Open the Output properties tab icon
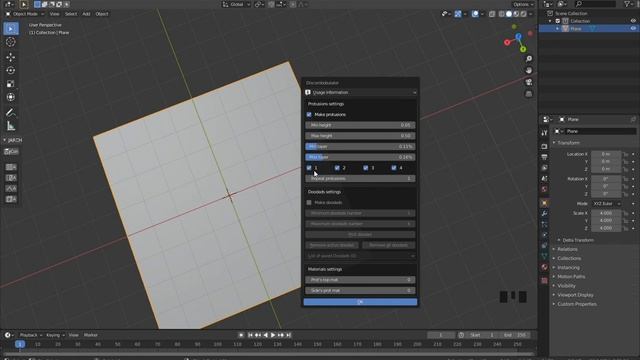 [x=544, y=157]
